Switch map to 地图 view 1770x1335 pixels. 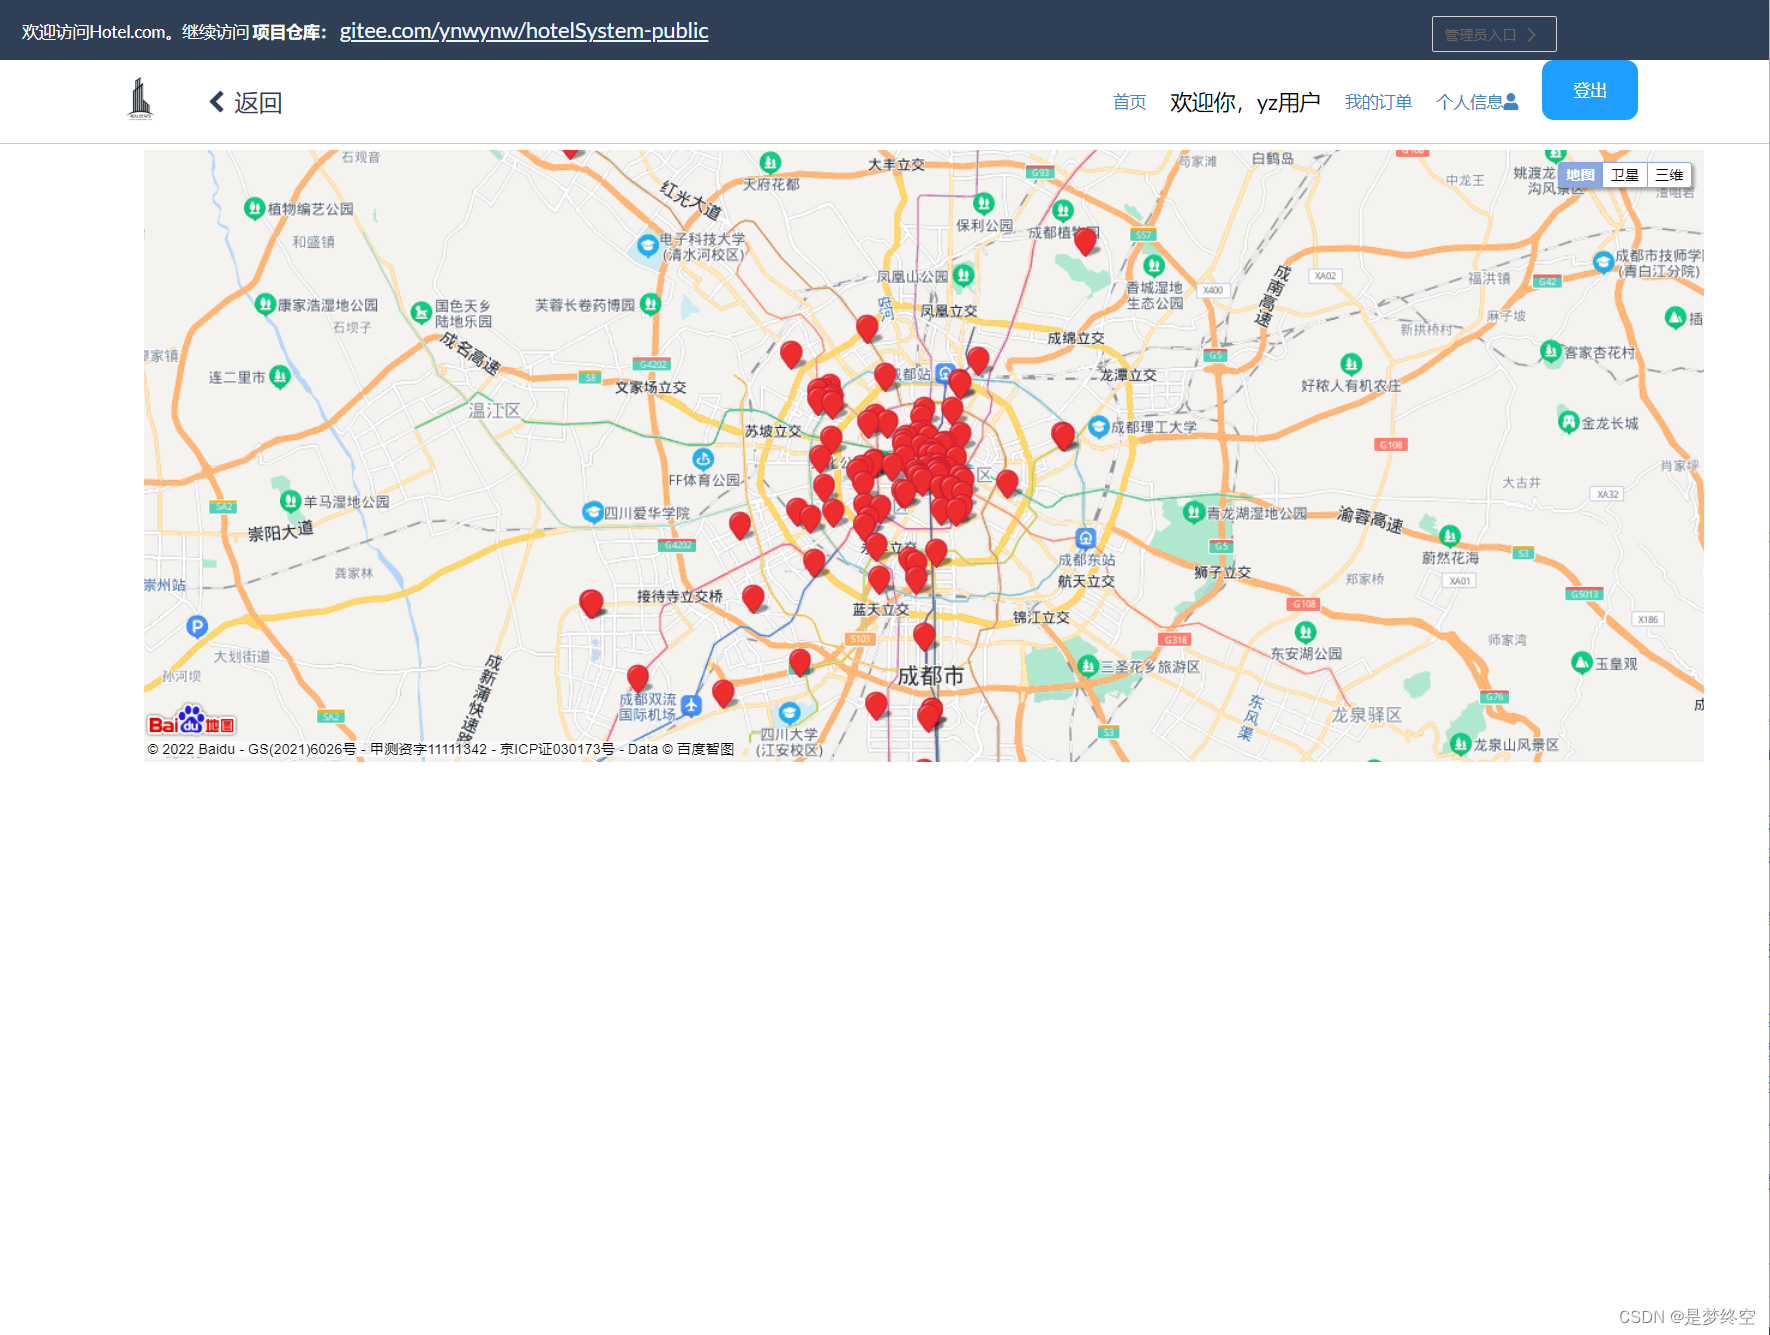pyautogui.click(x=1580, y=175)
